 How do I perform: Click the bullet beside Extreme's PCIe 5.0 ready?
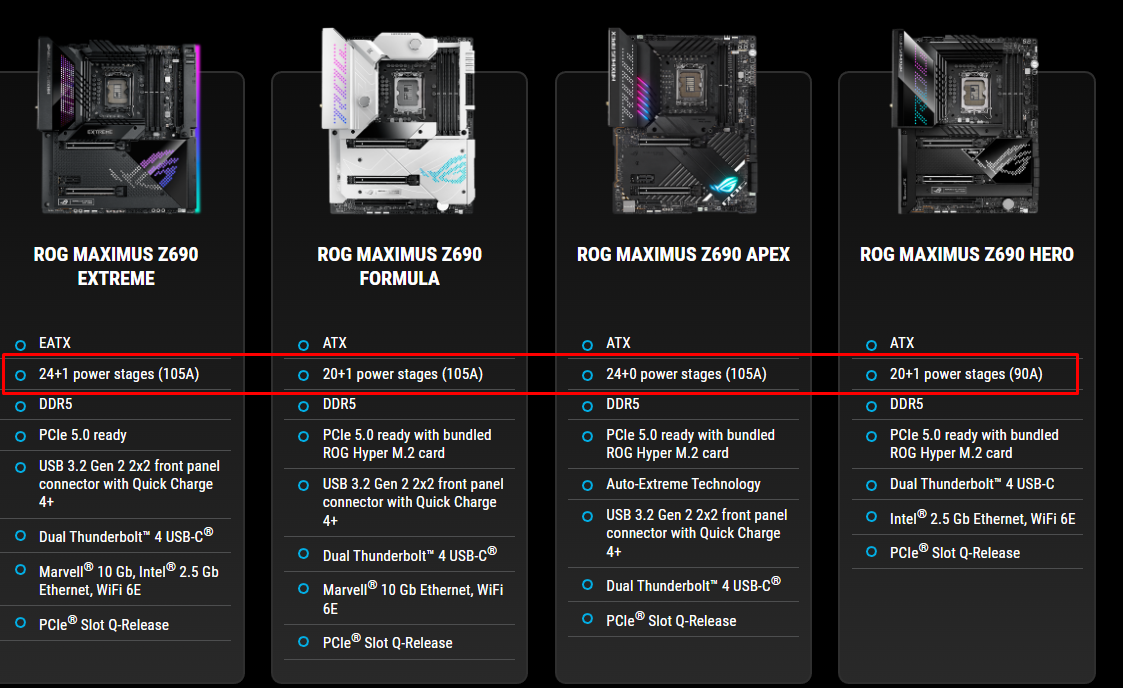(x=21, y=436)
